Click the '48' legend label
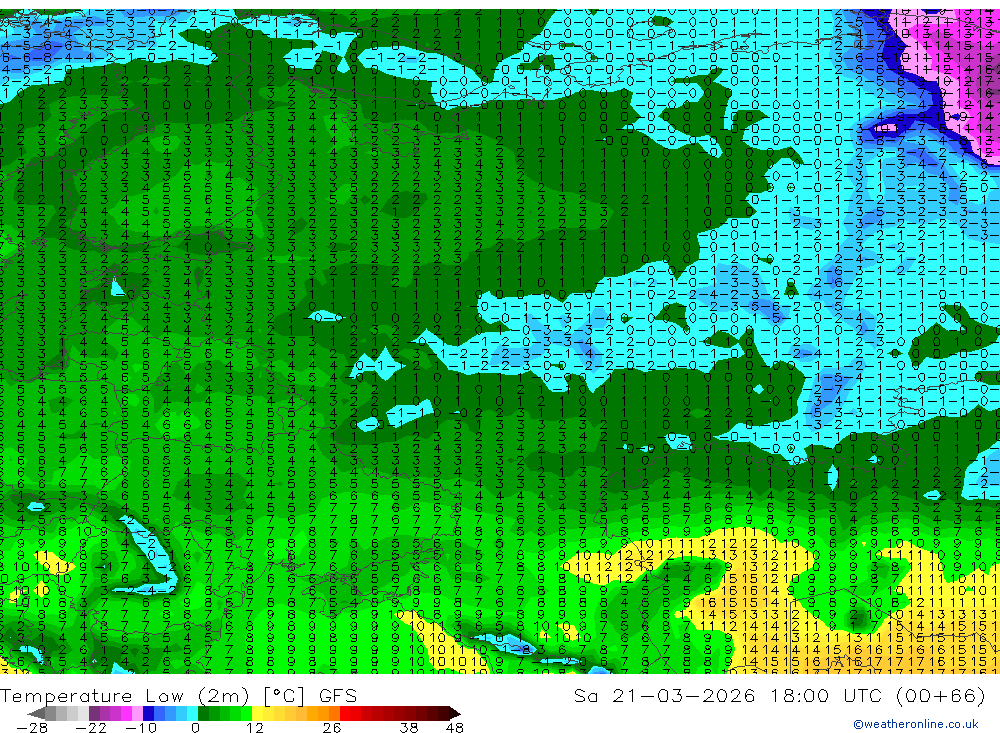 455,727
